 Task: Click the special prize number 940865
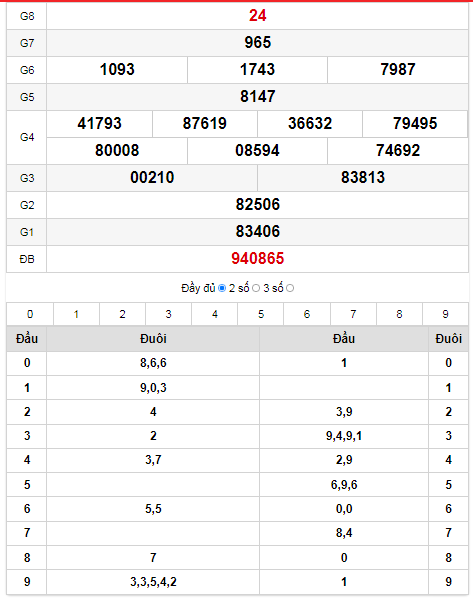[x=258, y=259]
